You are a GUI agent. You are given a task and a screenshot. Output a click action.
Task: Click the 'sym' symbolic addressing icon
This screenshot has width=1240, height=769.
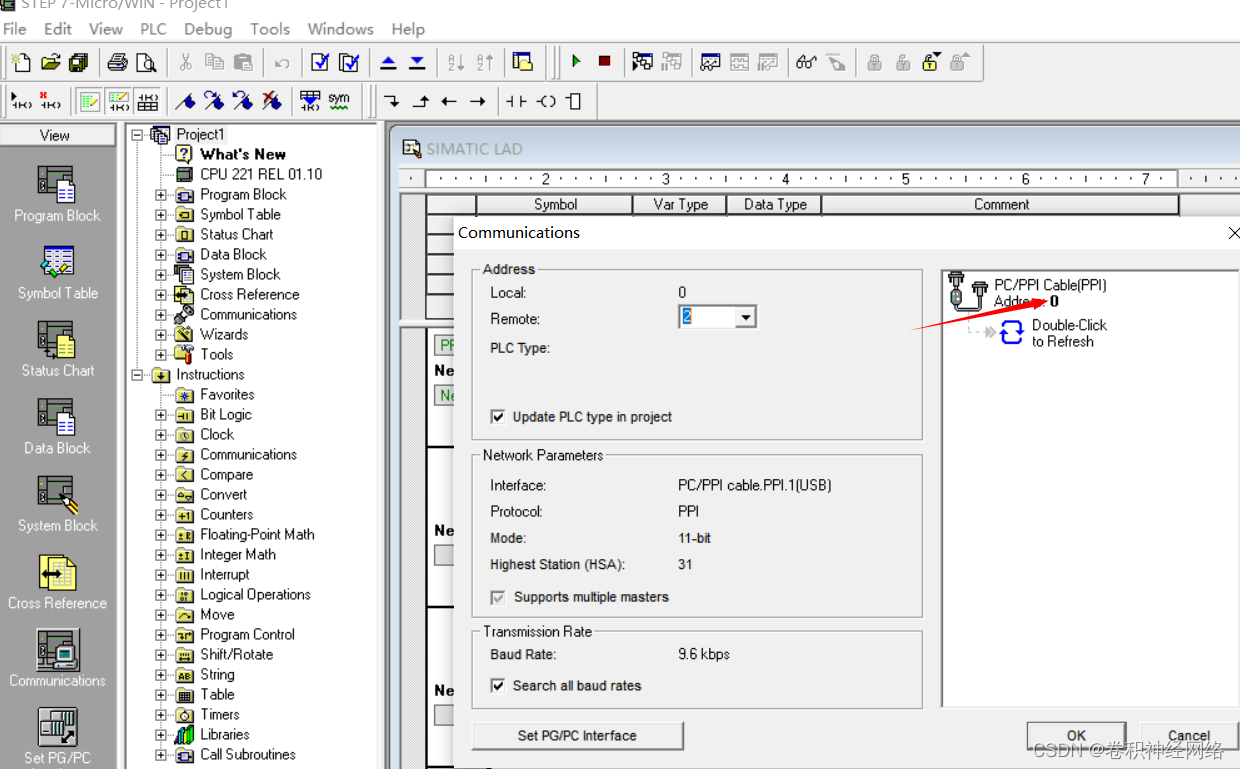[x=339, y=101]
